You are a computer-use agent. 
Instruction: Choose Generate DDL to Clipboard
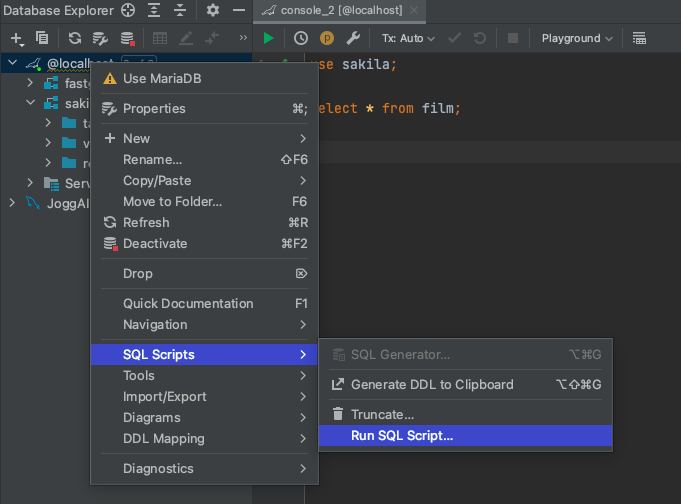[432, 384]
